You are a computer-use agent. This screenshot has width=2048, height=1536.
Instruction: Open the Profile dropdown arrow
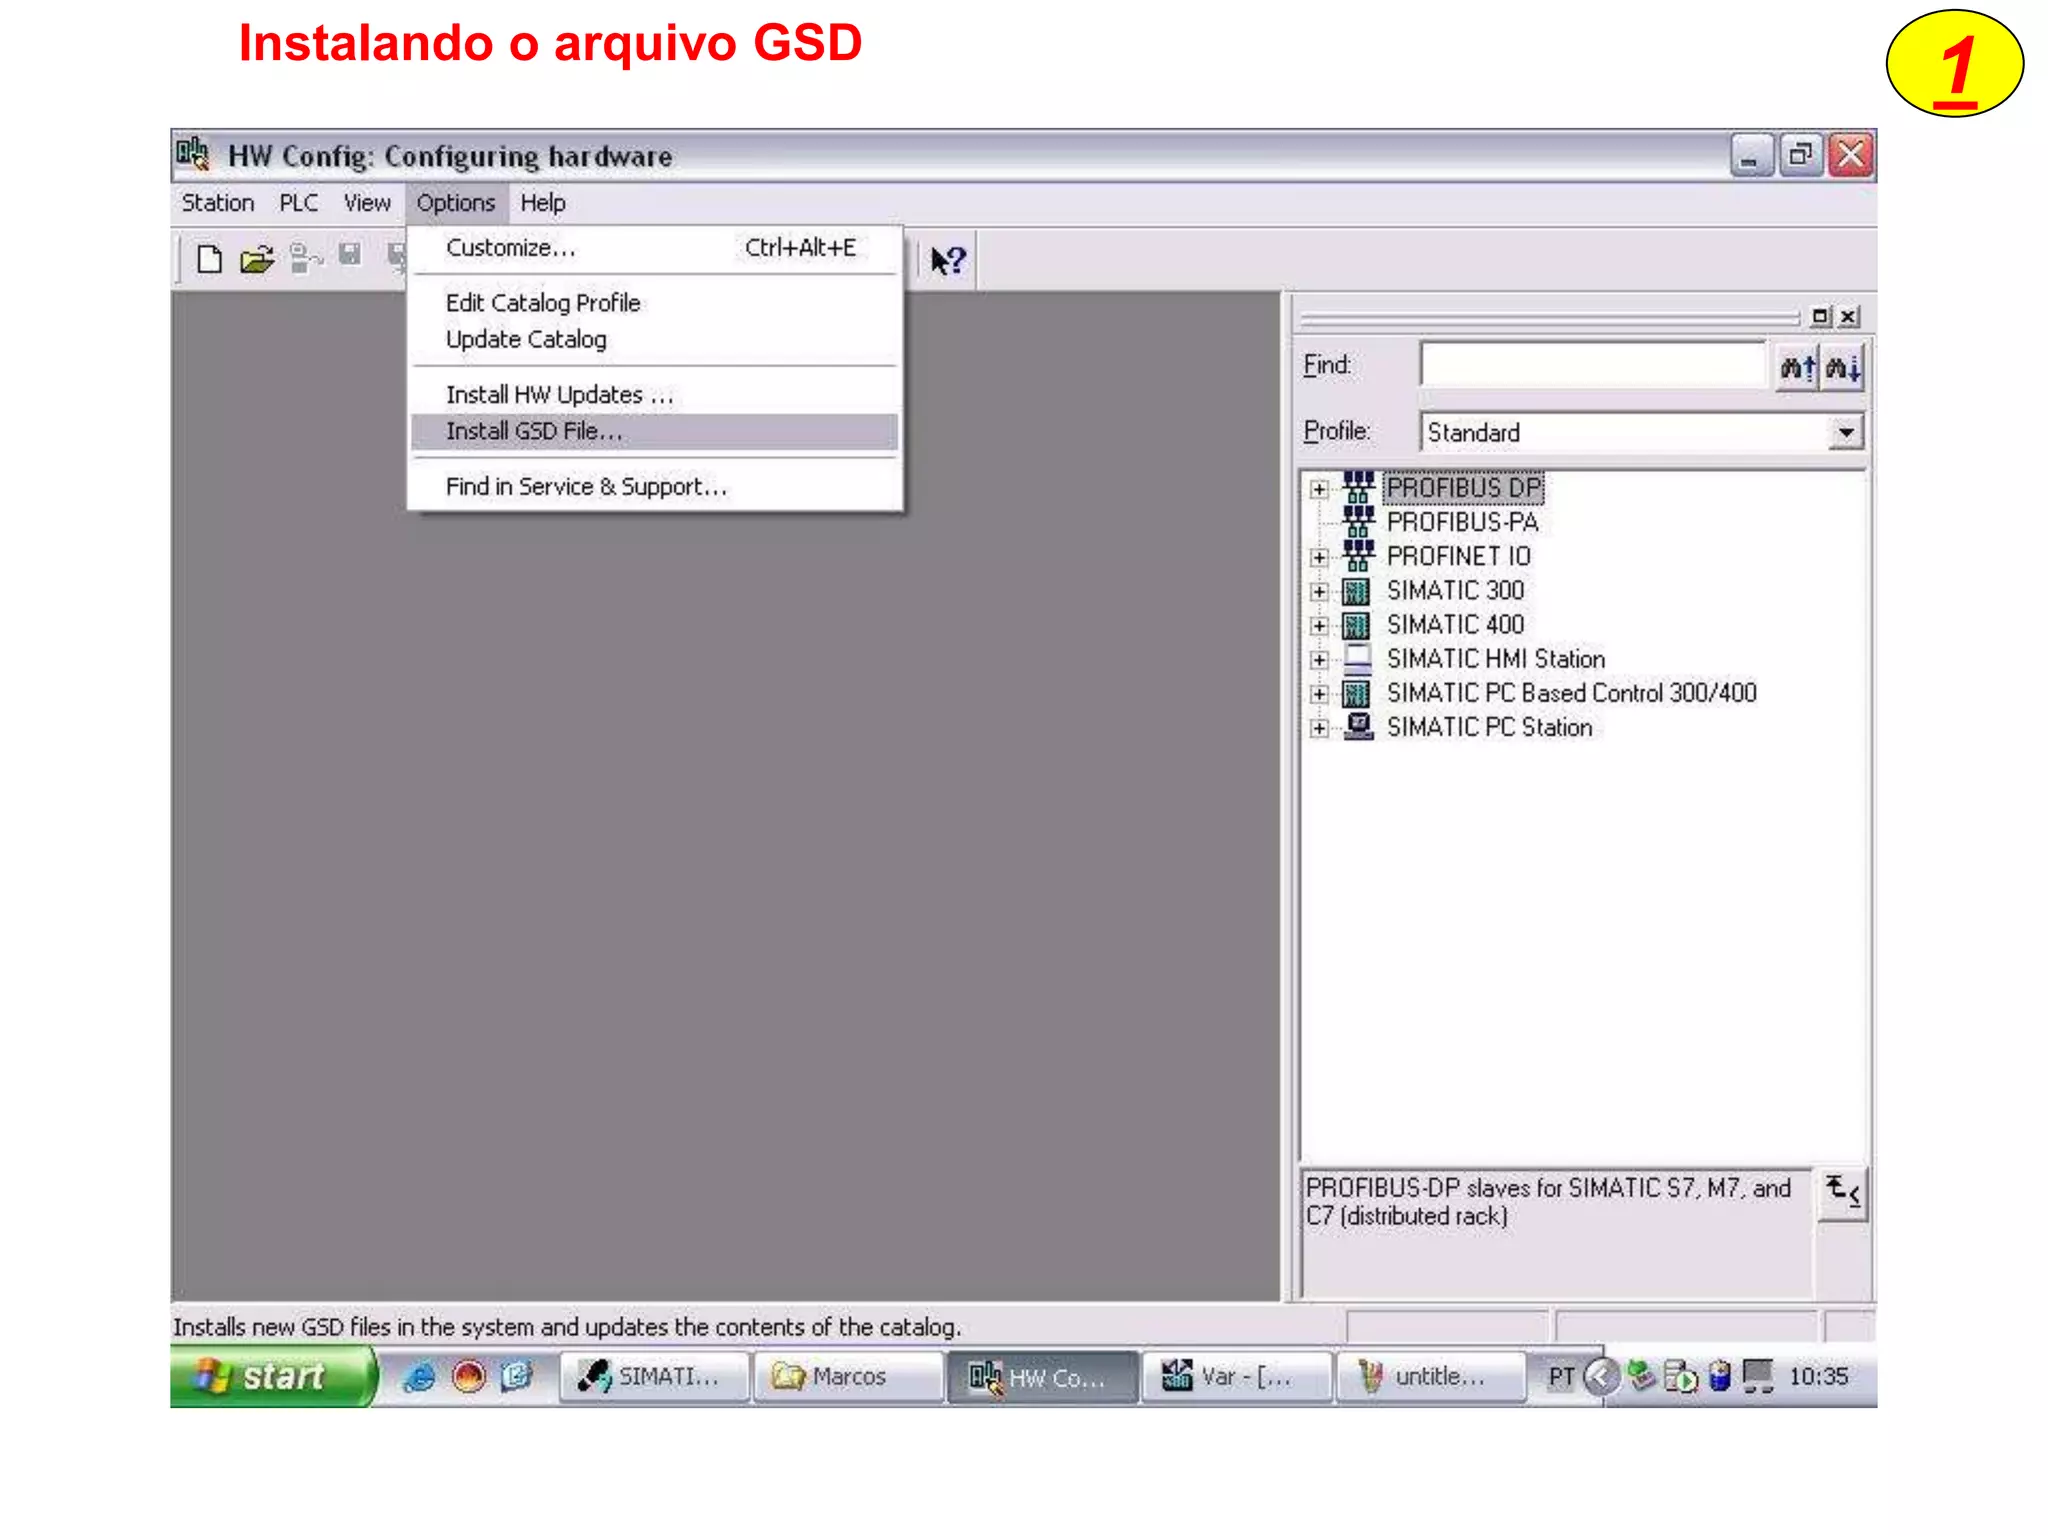tap(1846, 432)
